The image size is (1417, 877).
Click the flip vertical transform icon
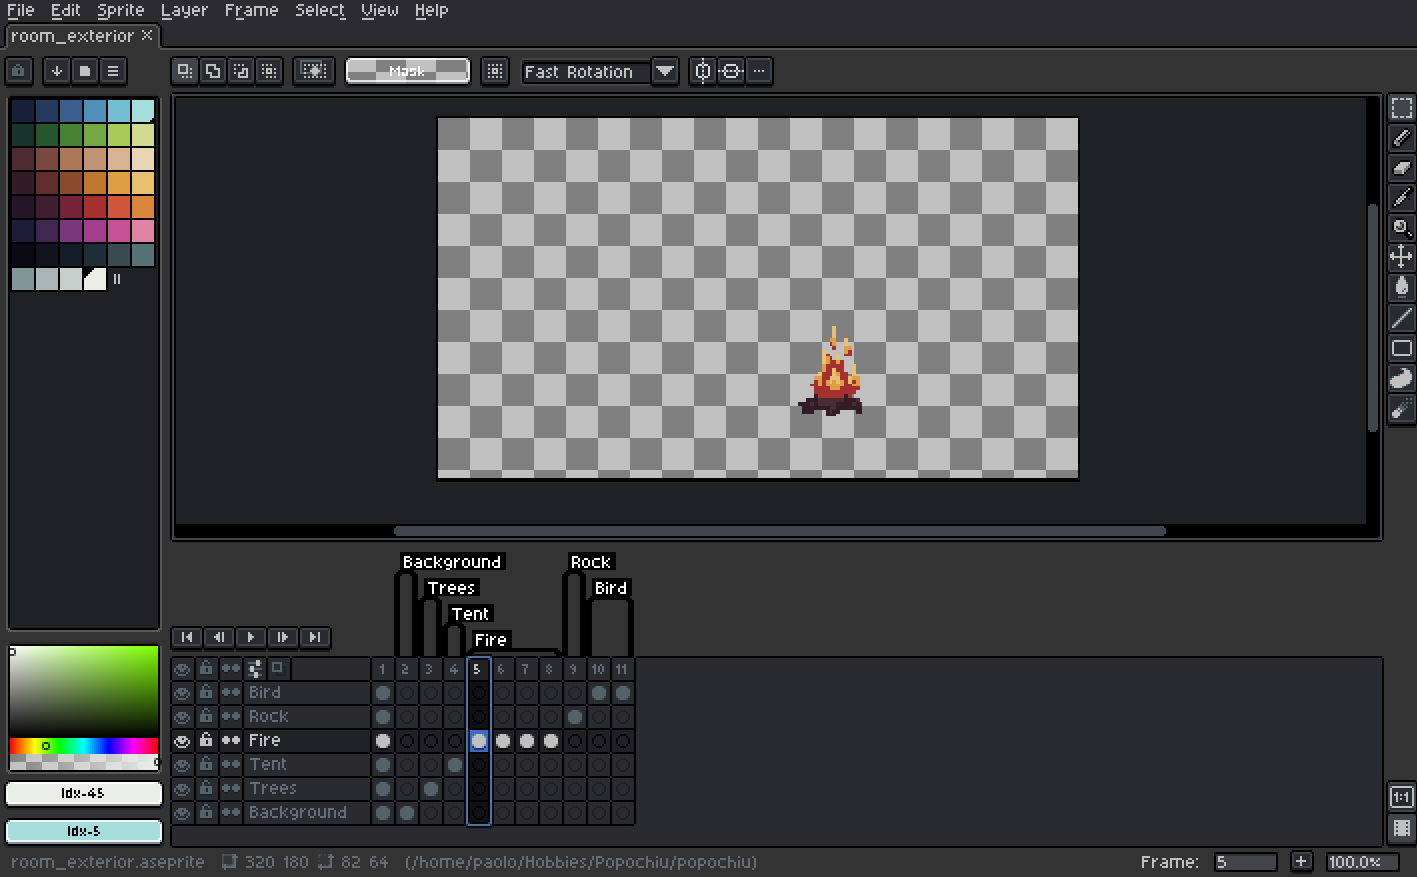point(731,71)
